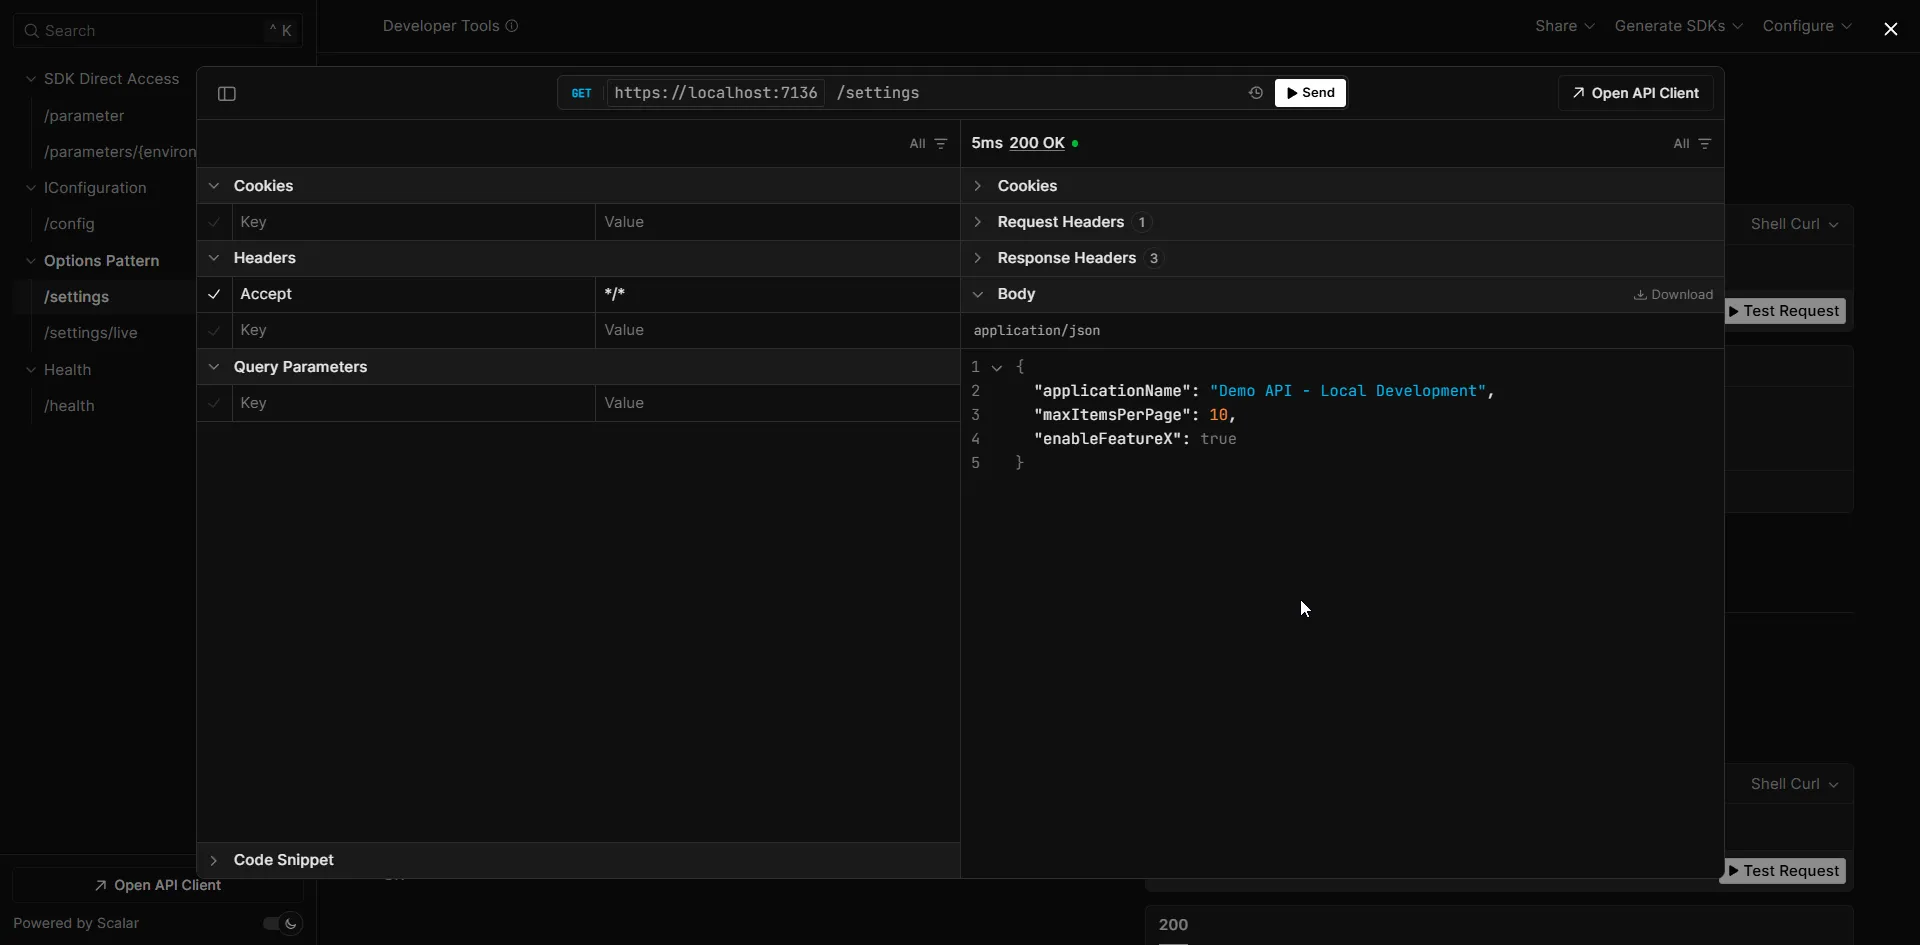This screenshot has width=1920, height=945.
Task: Toggle dark mode next to Powered by Scalar
Action: 281,923
